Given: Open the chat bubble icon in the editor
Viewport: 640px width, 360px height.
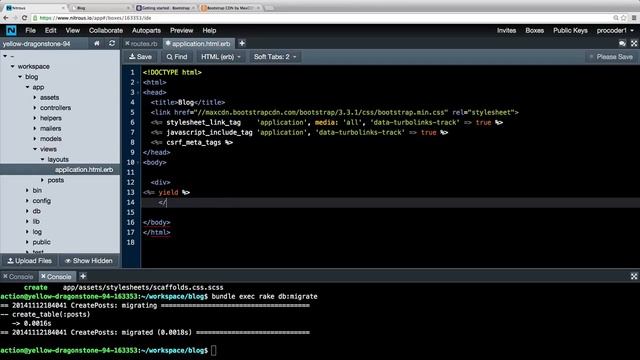Looking at the screenshot, I should 622,43.
